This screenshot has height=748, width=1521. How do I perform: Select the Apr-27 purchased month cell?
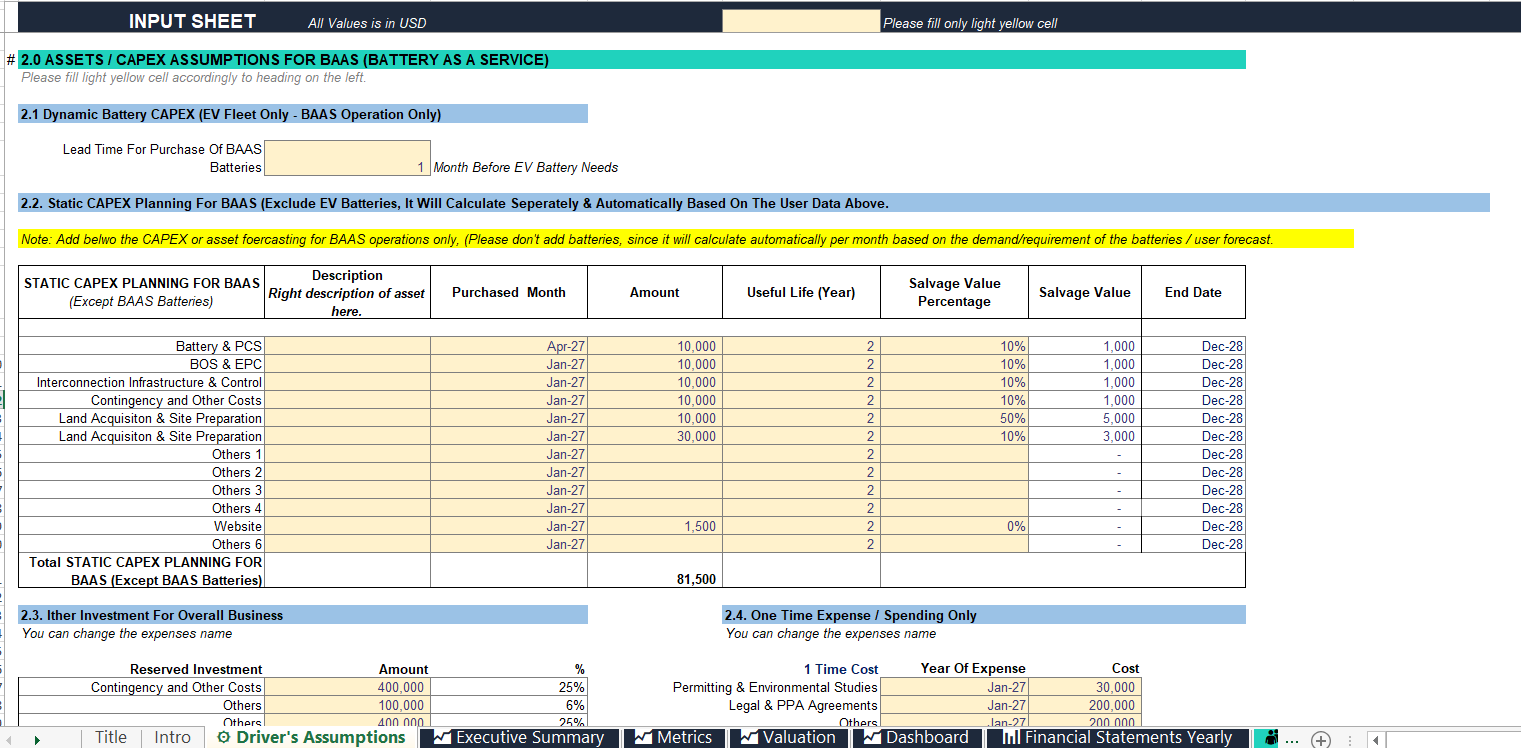tap(509, 346)
